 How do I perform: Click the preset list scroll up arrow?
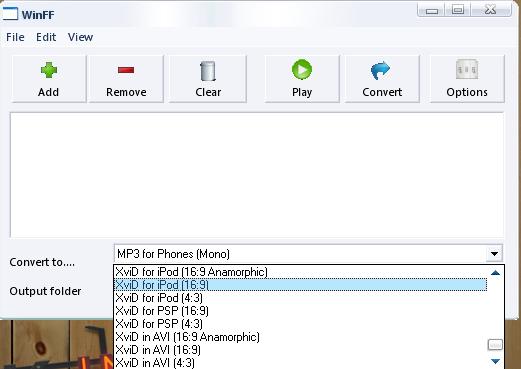pyautogui.click(x=495, y=273)
